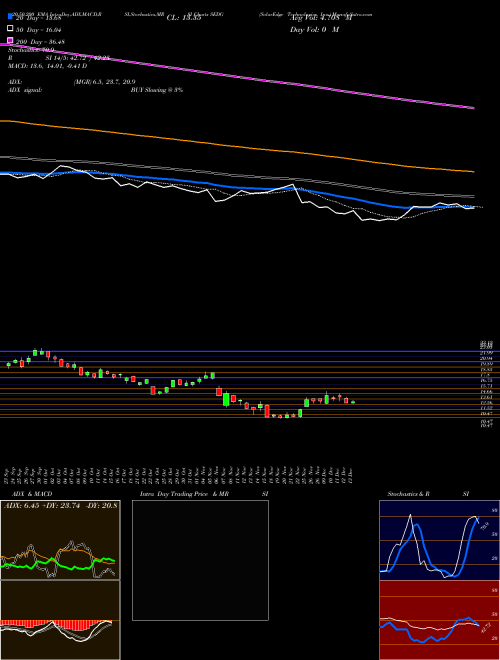Click the 'Avg Vol: 4.708 M' label

tap(321, 18)
